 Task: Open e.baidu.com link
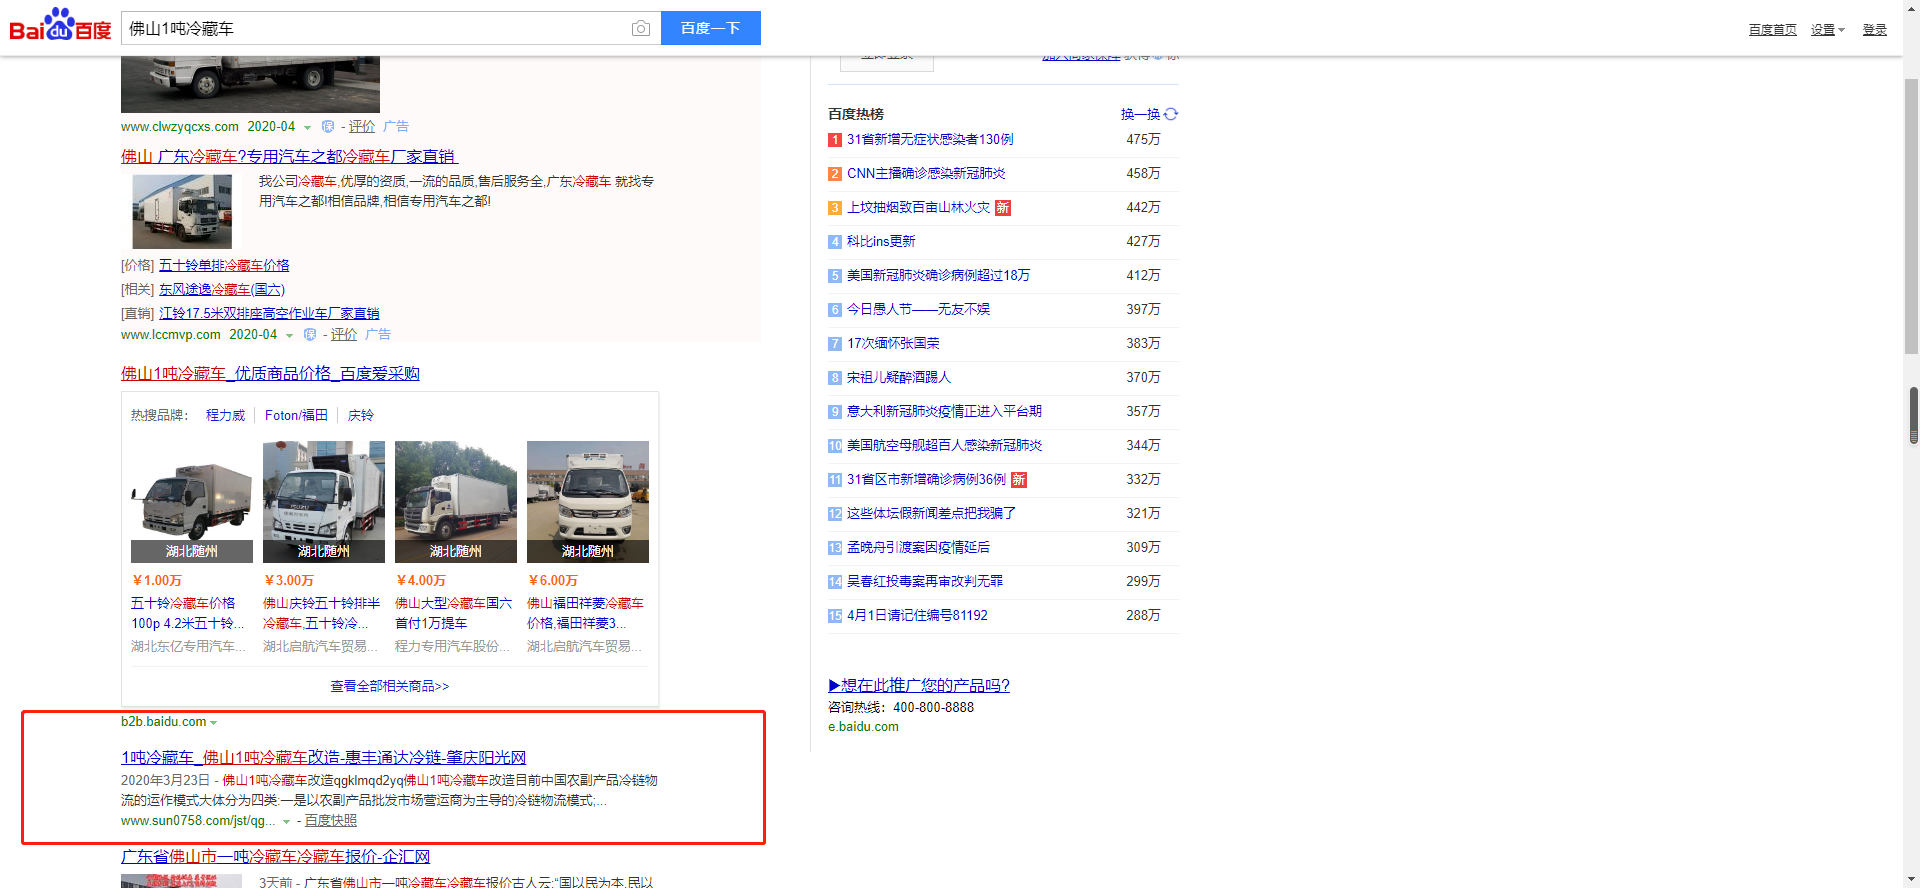coord(863,727)
